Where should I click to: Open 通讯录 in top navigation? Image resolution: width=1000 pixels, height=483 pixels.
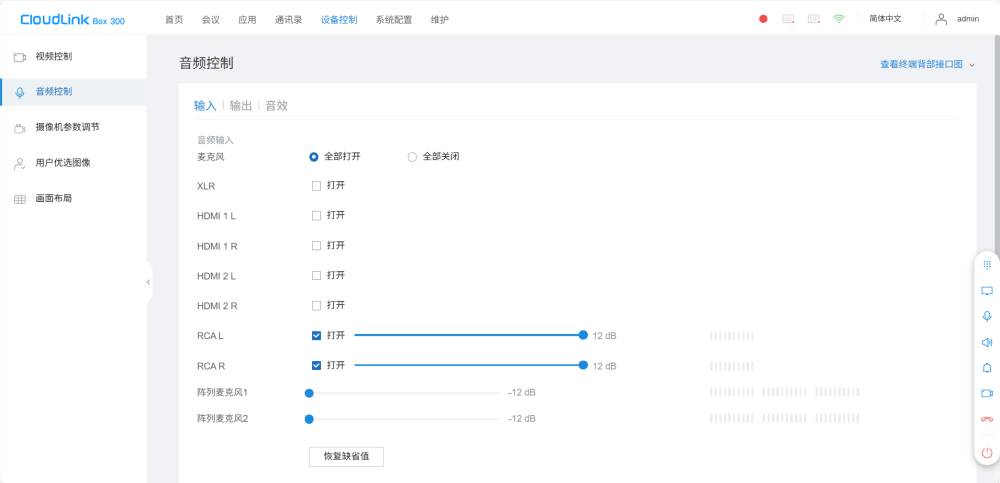pos(289,20)
